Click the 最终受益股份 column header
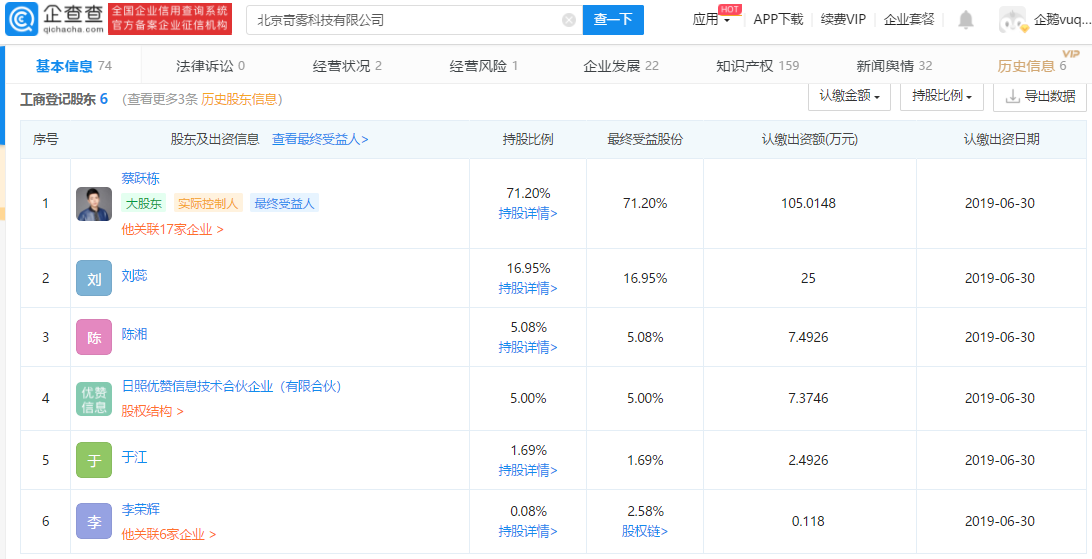This screenshot has height=559, width=1092. point(645,139)
